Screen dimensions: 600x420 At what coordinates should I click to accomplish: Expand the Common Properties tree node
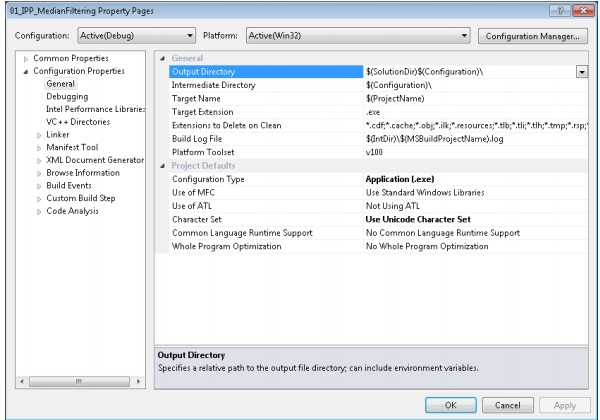(26, 60)
